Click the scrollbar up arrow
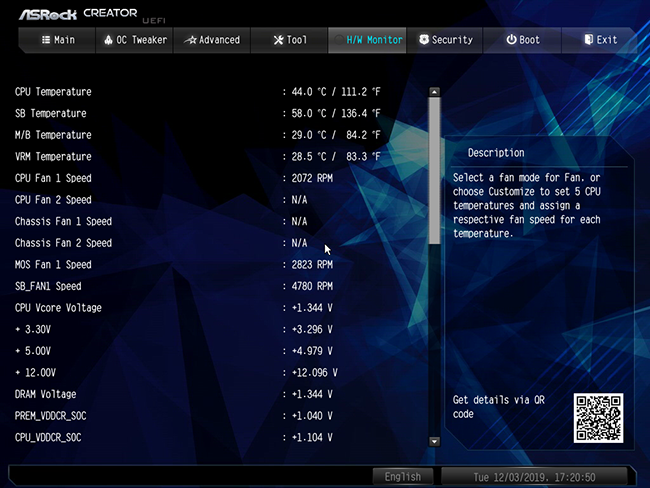The image size is (650, 488). (434, 92)
